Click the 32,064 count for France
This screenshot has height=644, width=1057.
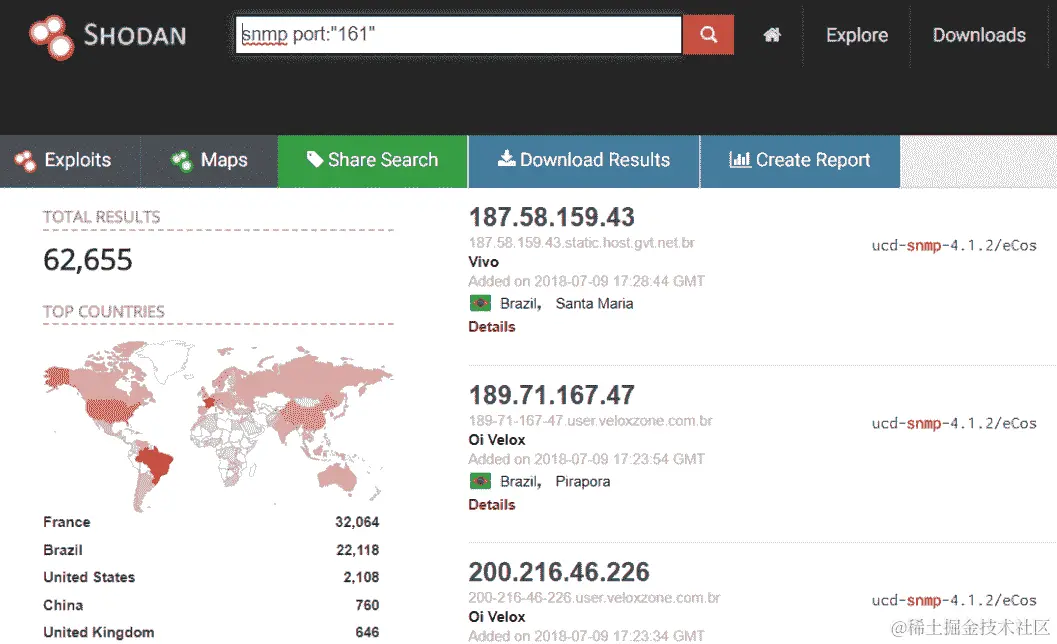click(x=357, y=522)
